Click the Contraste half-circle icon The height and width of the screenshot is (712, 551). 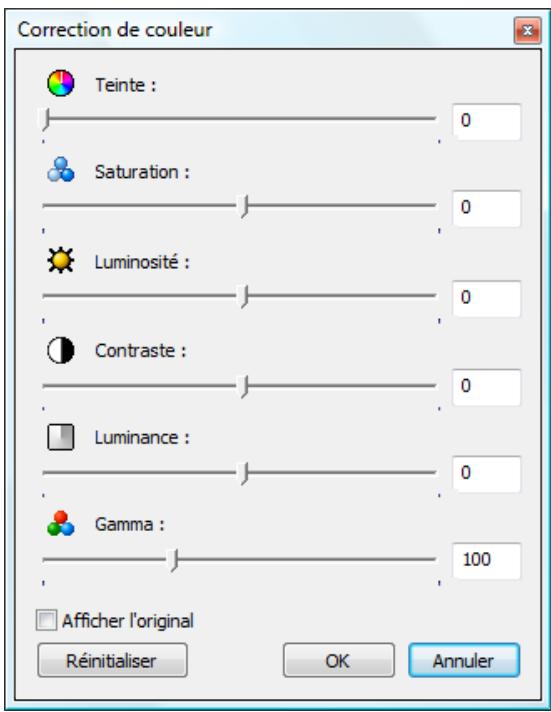pyautogui.click(x=60, y=350)
